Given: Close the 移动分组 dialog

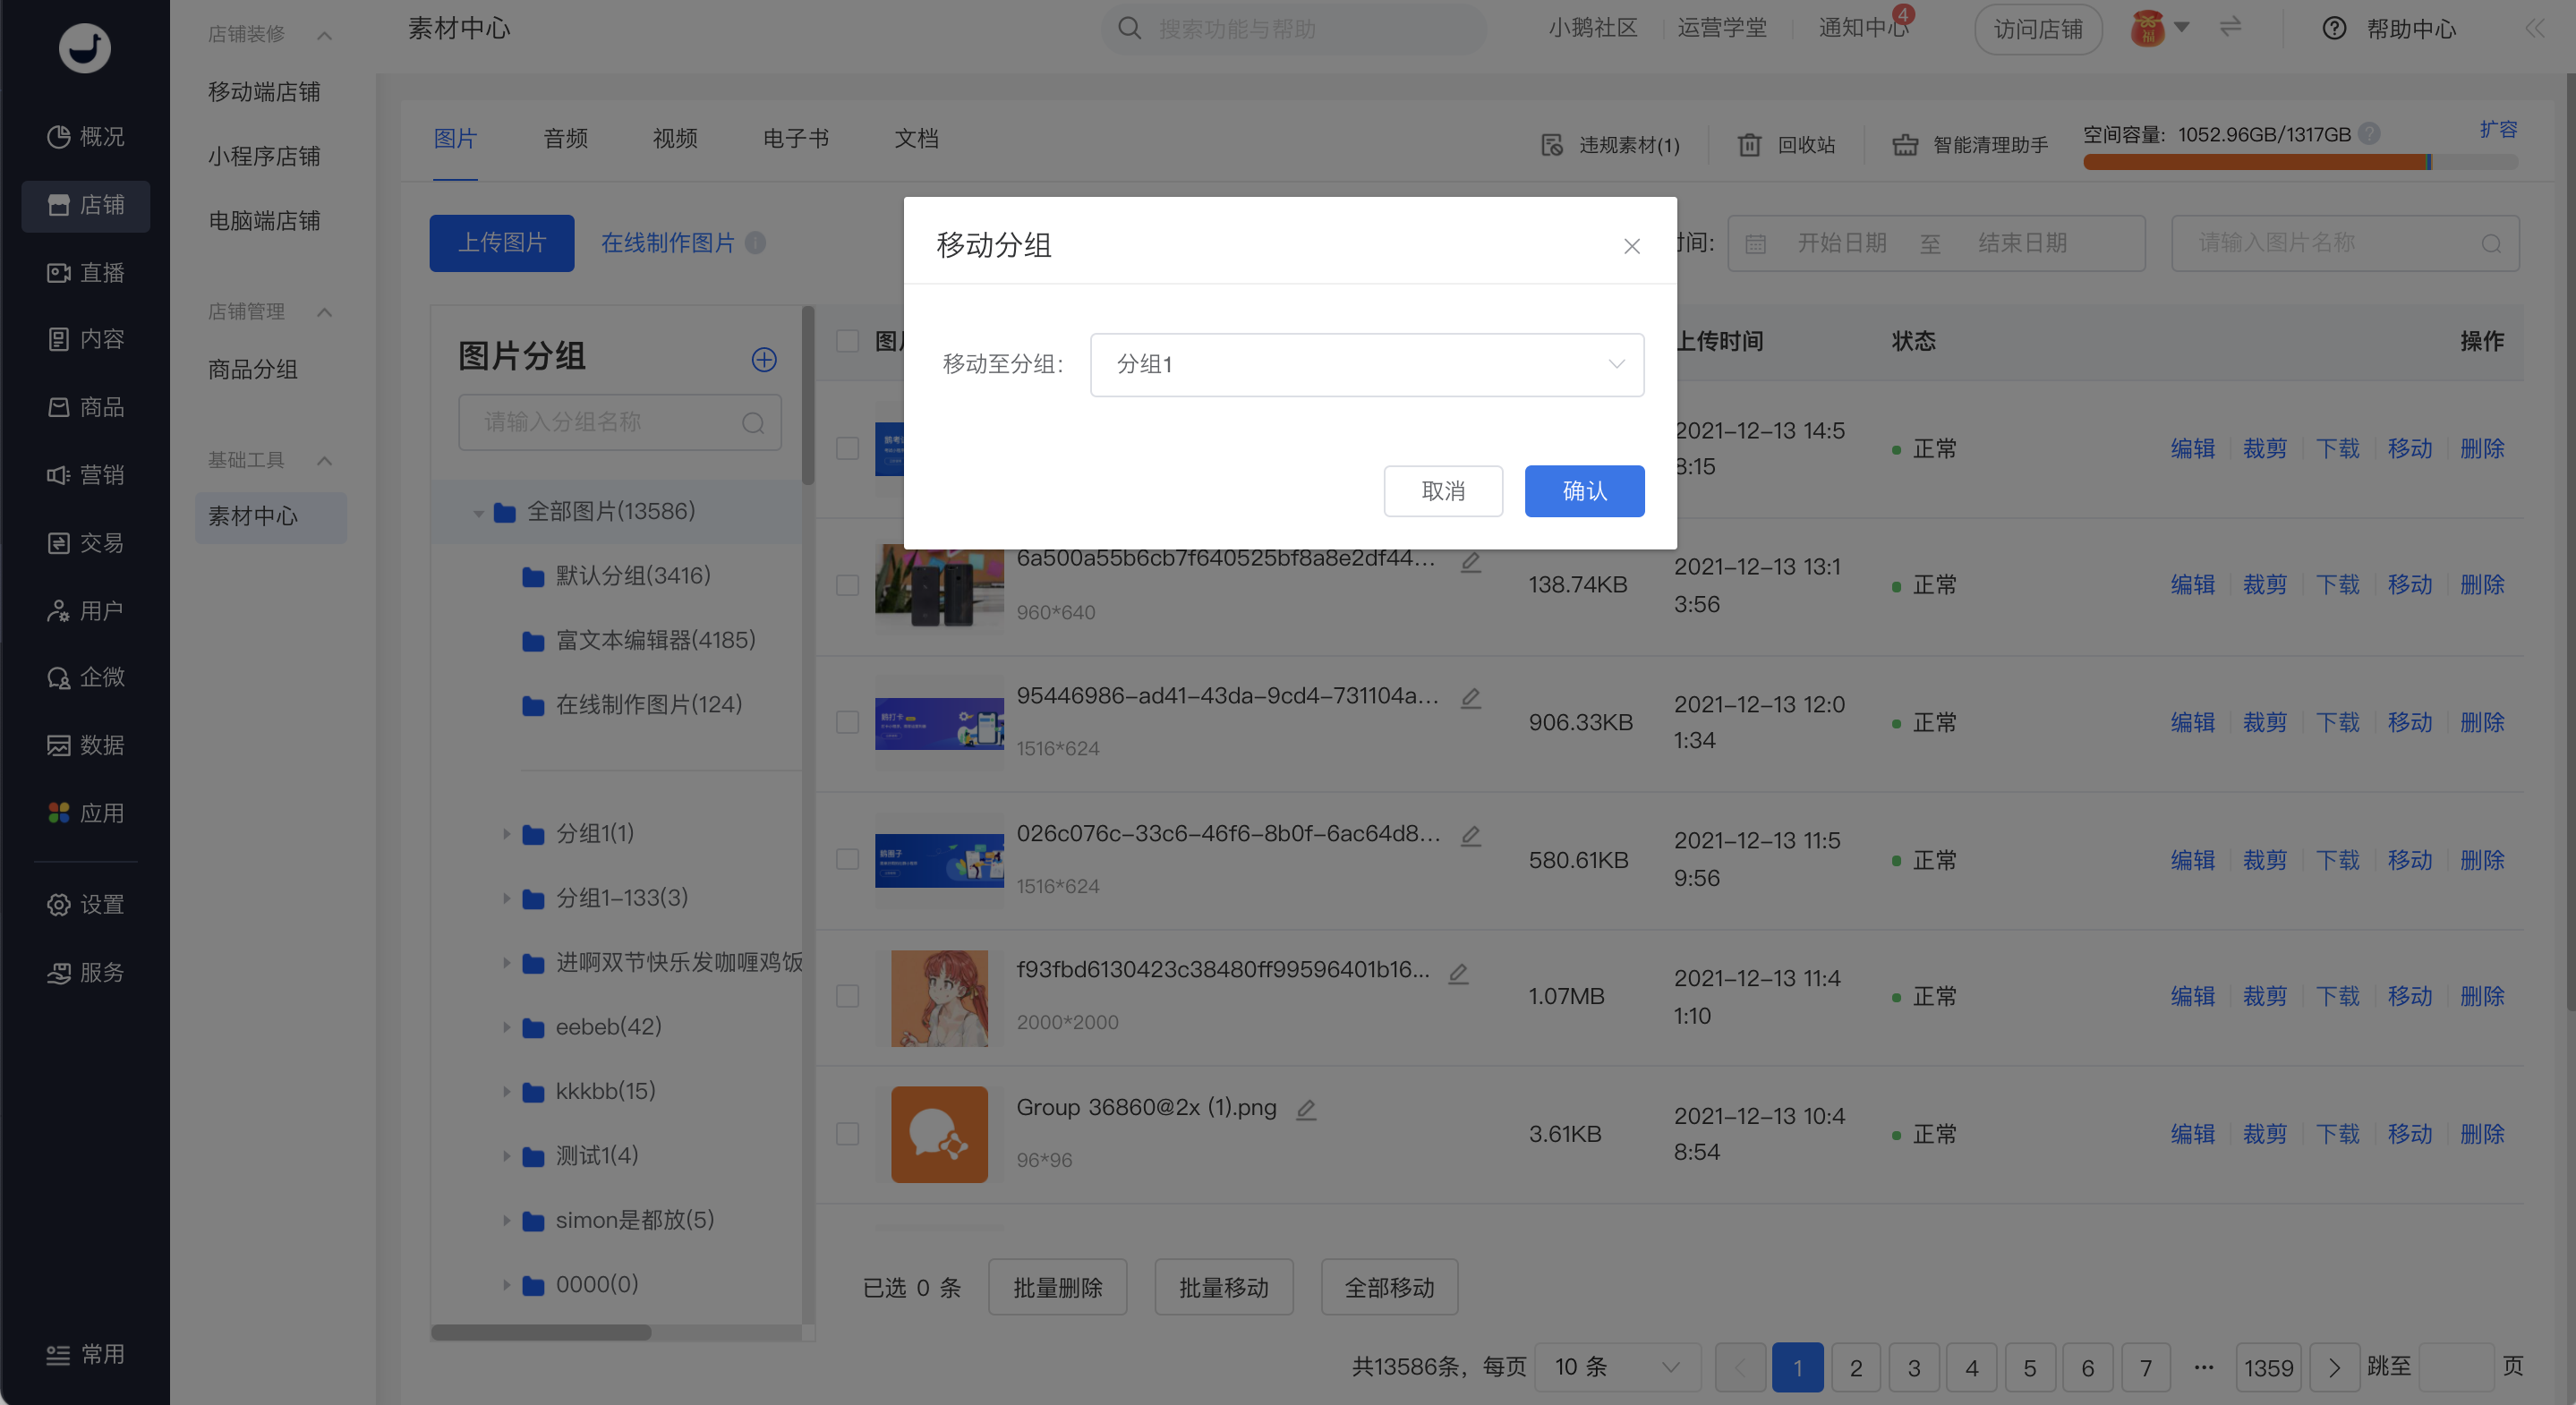Looking at the screenshot, I should click(x=1632, y=246).
